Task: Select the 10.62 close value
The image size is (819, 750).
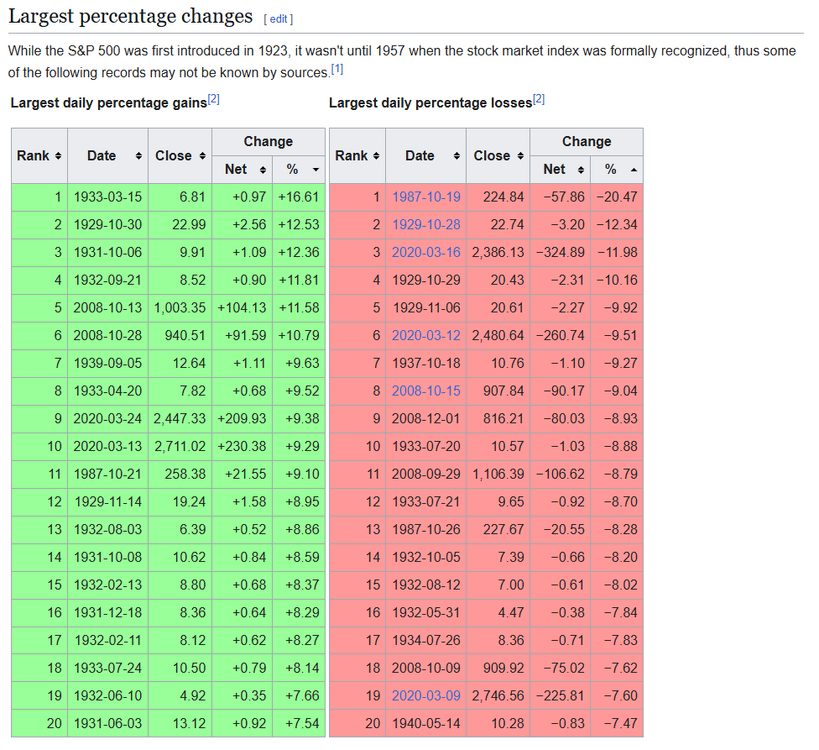Action: 180,557
